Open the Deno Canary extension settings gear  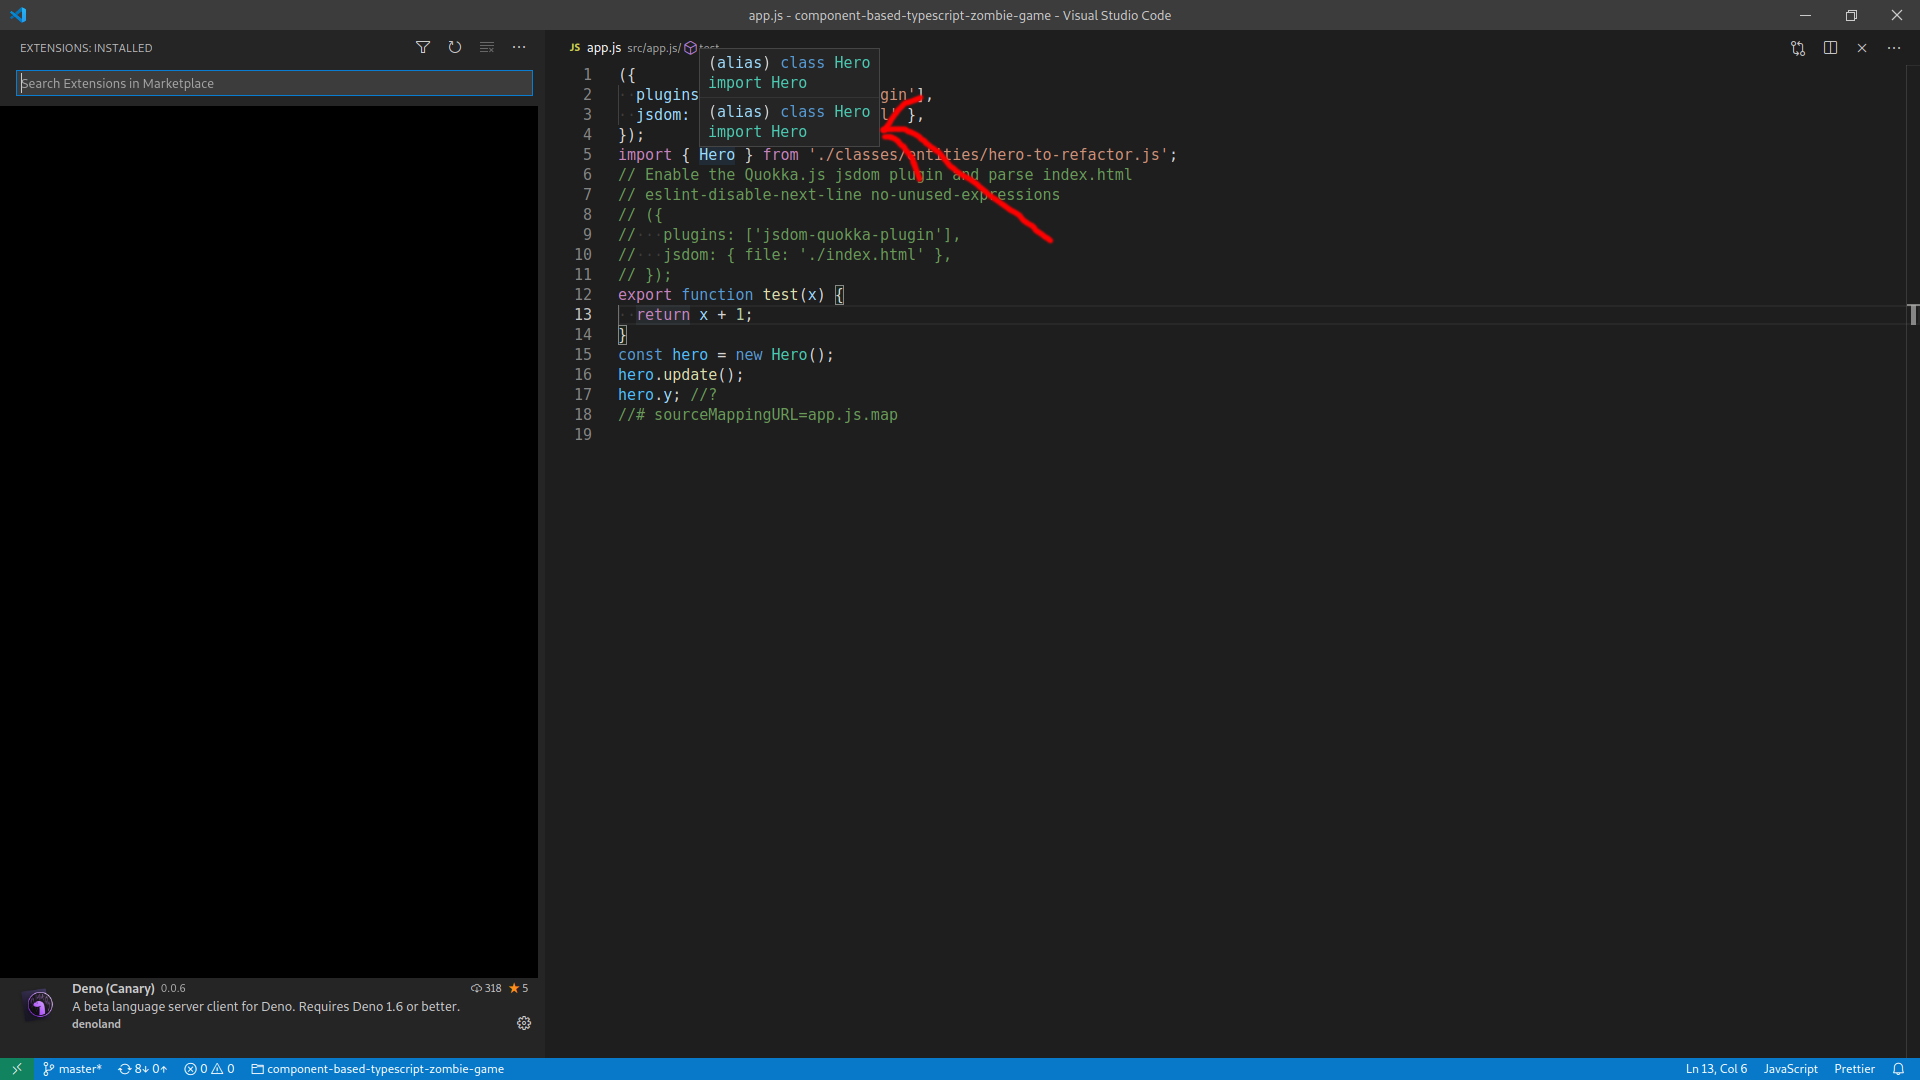point(523,1023)
